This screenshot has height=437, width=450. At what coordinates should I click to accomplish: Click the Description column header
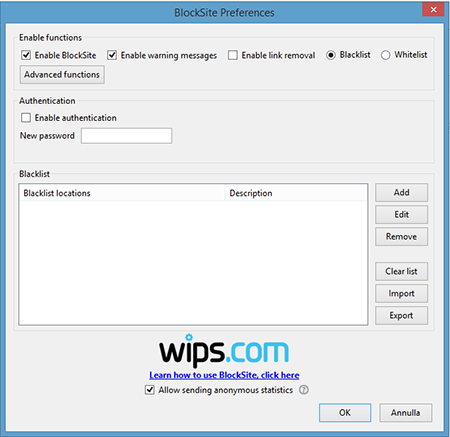click(296, 193)
